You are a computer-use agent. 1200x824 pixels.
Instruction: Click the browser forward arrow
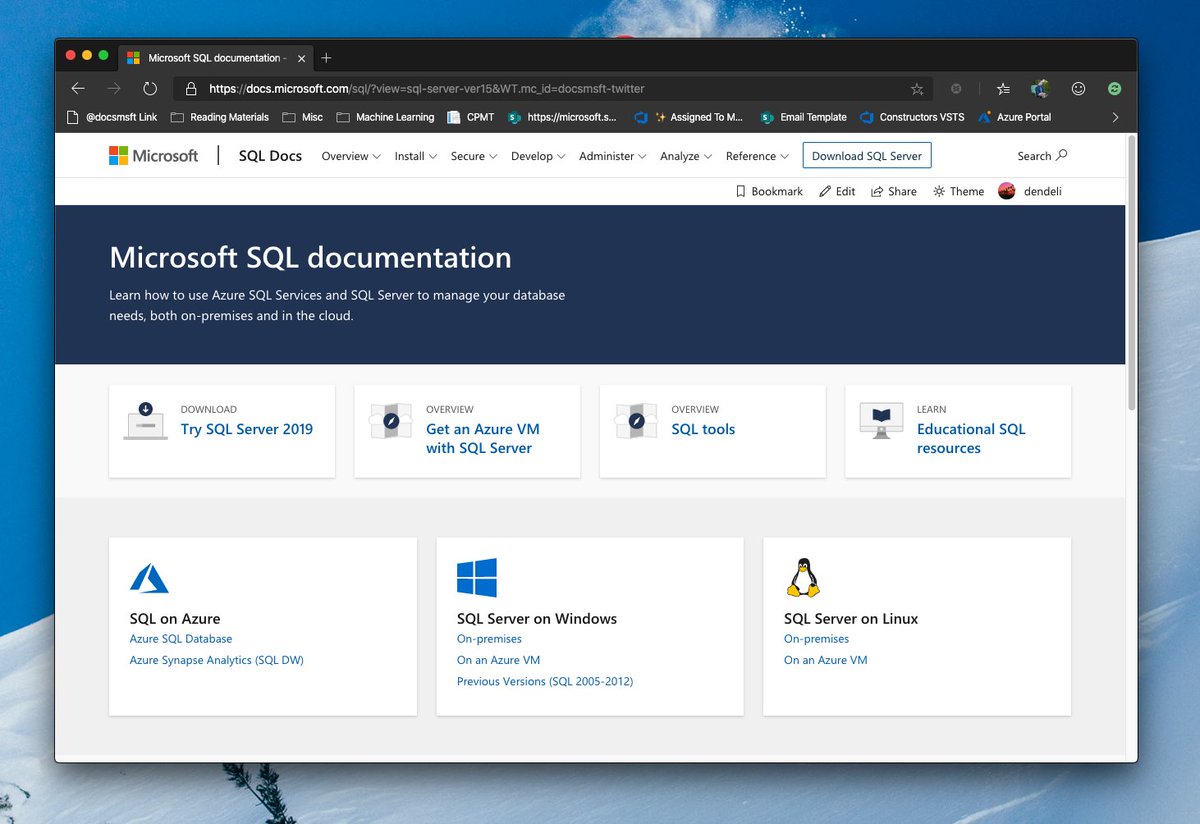pos(114,88)
